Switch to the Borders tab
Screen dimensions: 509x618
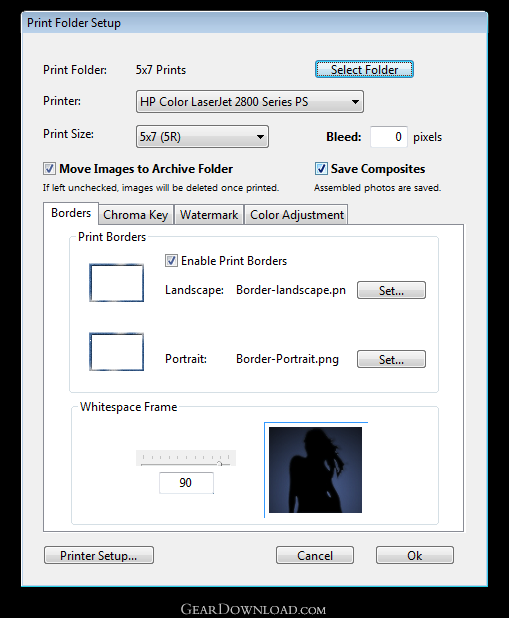pos(71,213)
